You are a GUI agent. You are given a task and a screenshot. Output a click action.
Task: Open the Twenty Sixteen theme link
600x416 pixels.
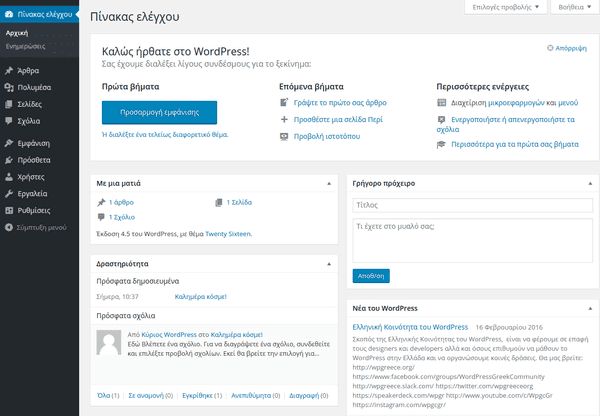point(228,234)
